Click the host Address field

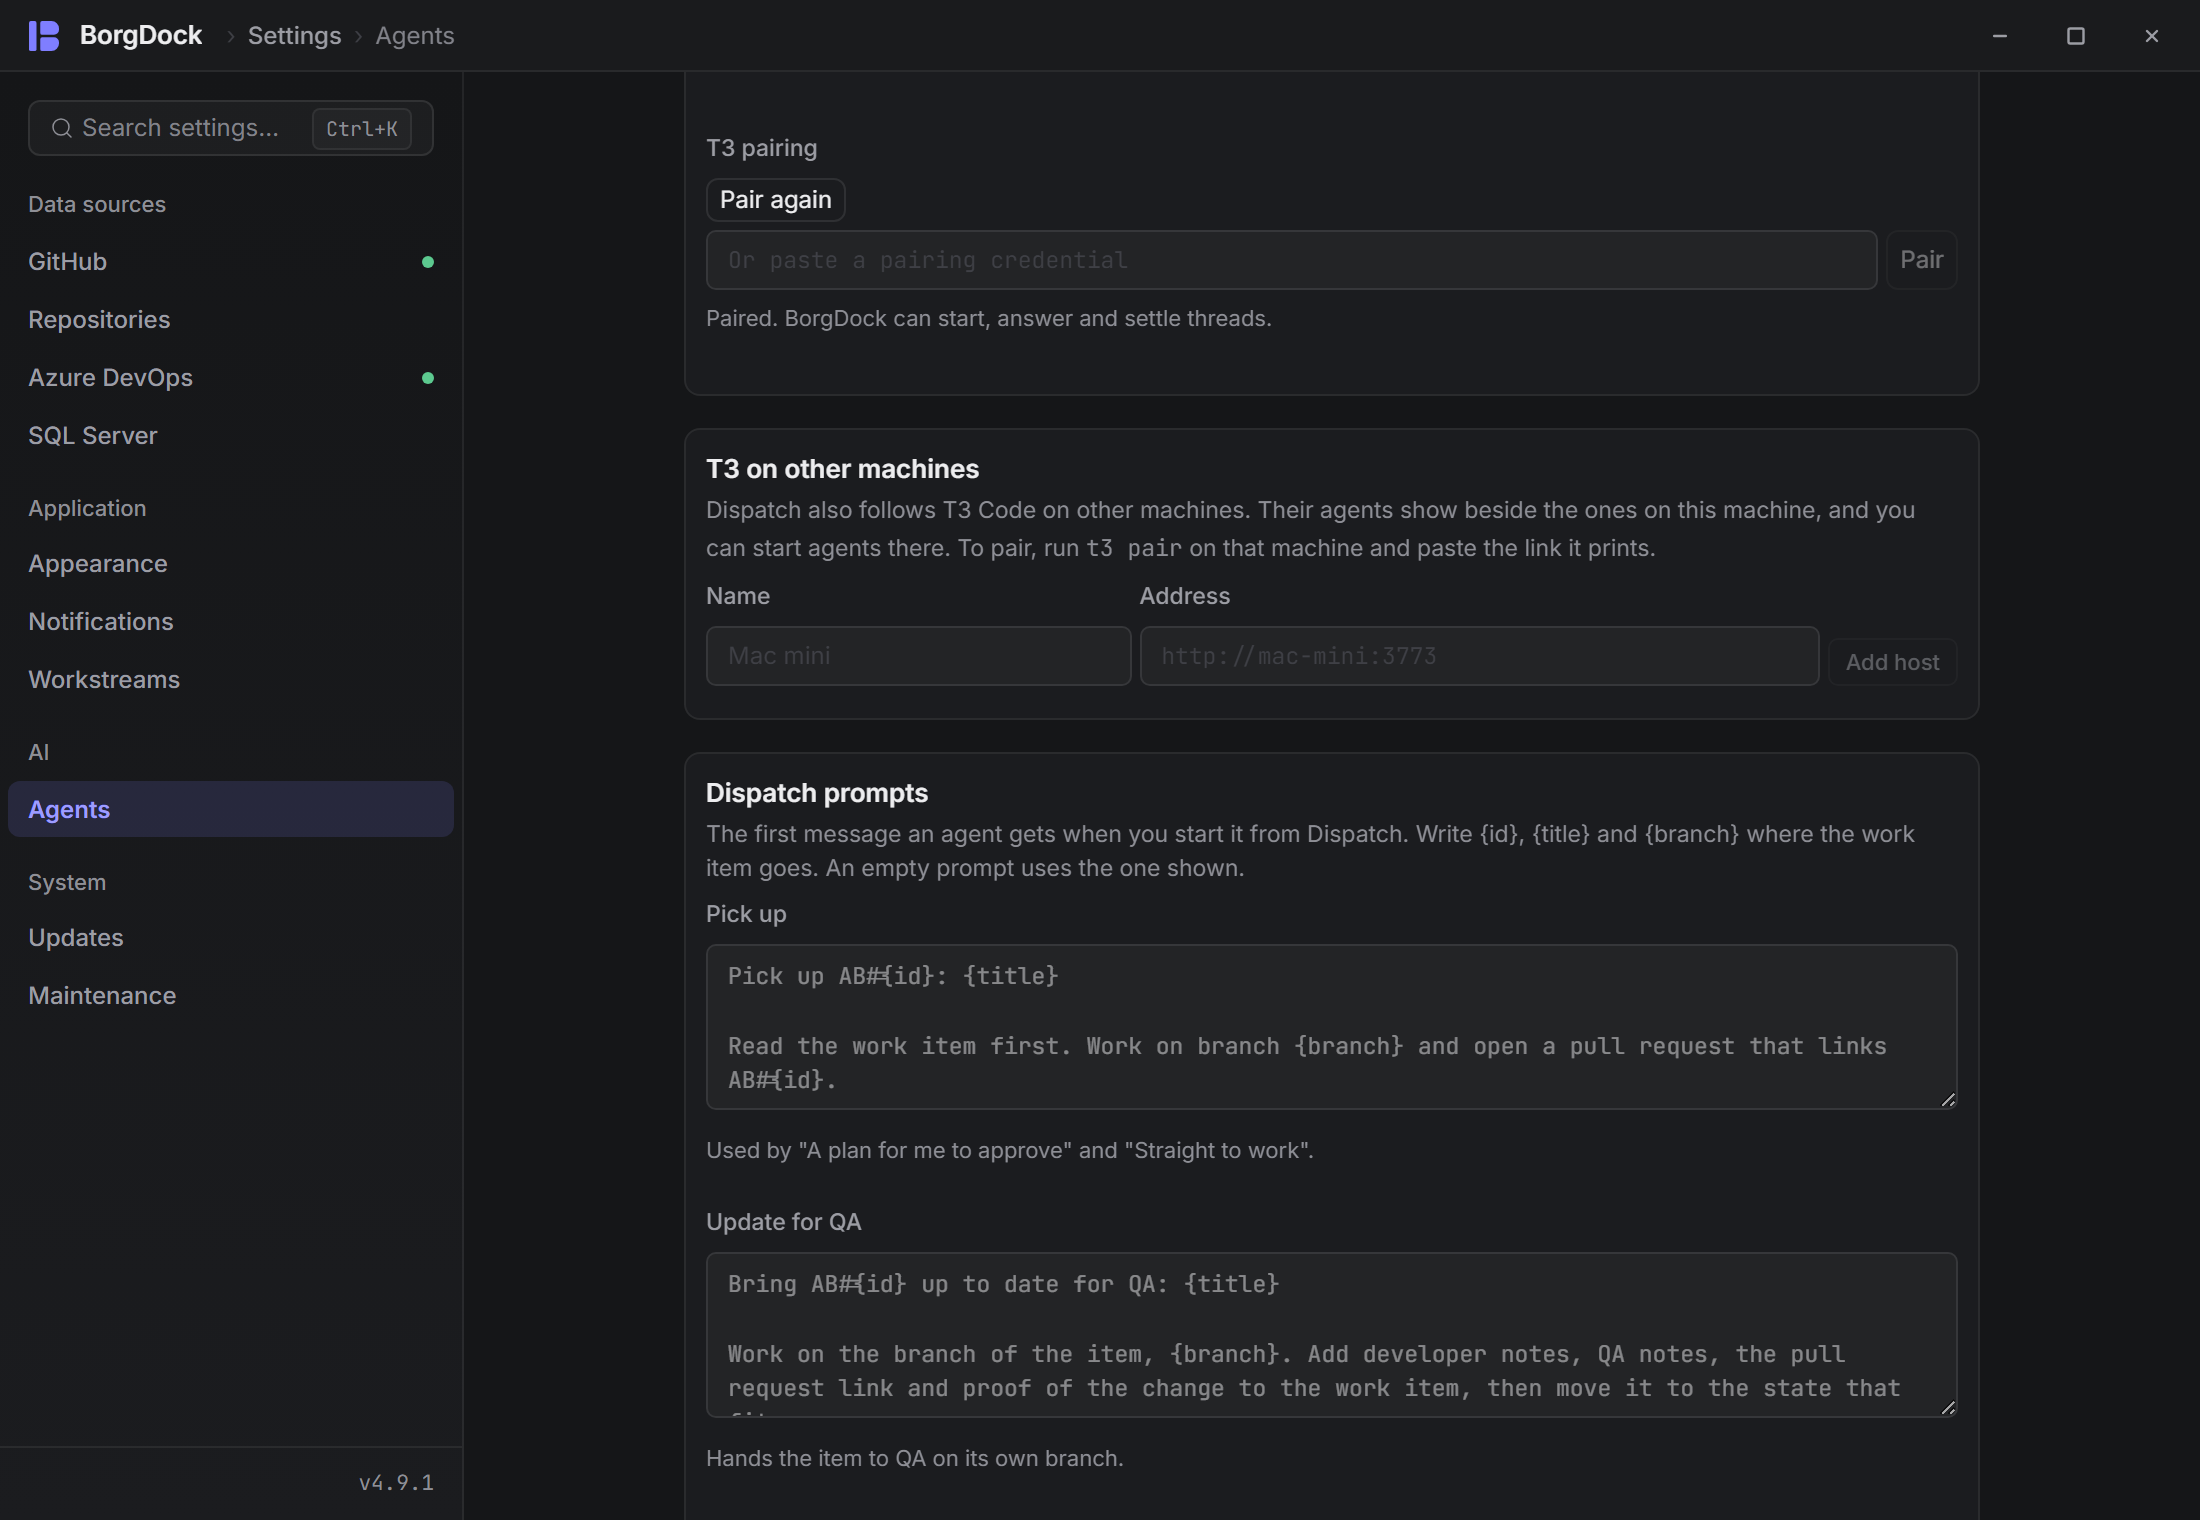pyautogui.click(x=1479, y=656)
